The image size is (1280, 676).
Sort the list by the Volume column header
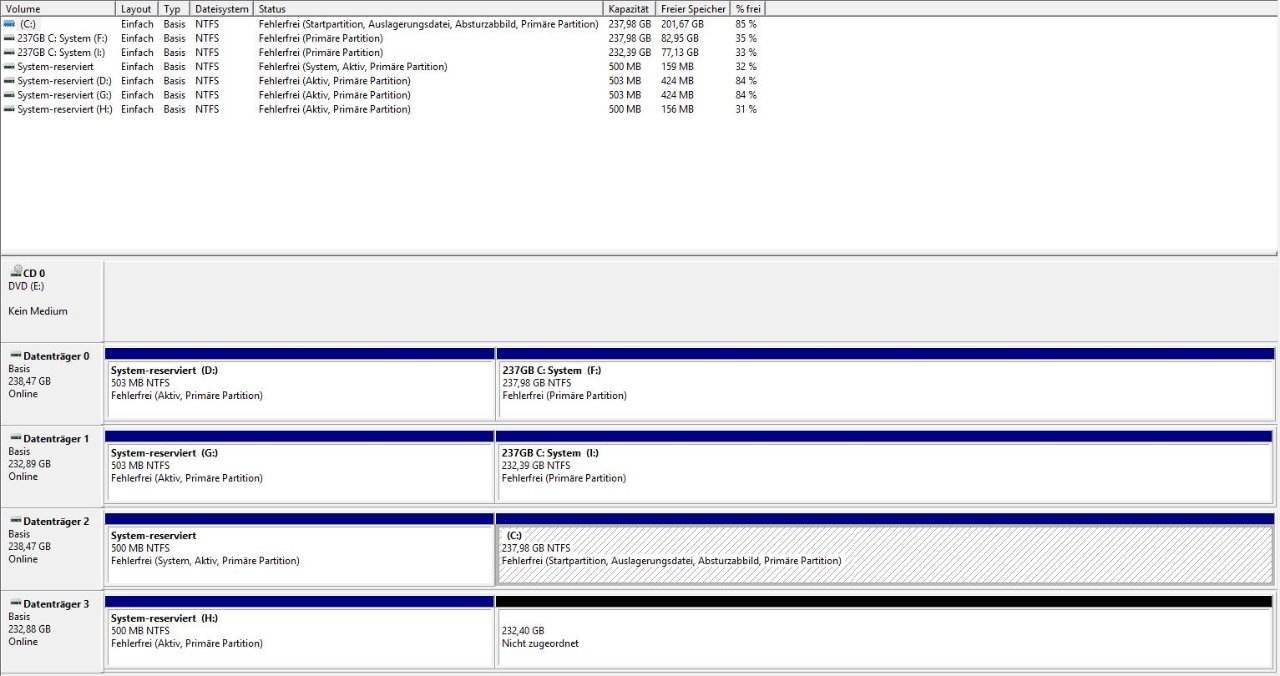[x=58, y=8]
